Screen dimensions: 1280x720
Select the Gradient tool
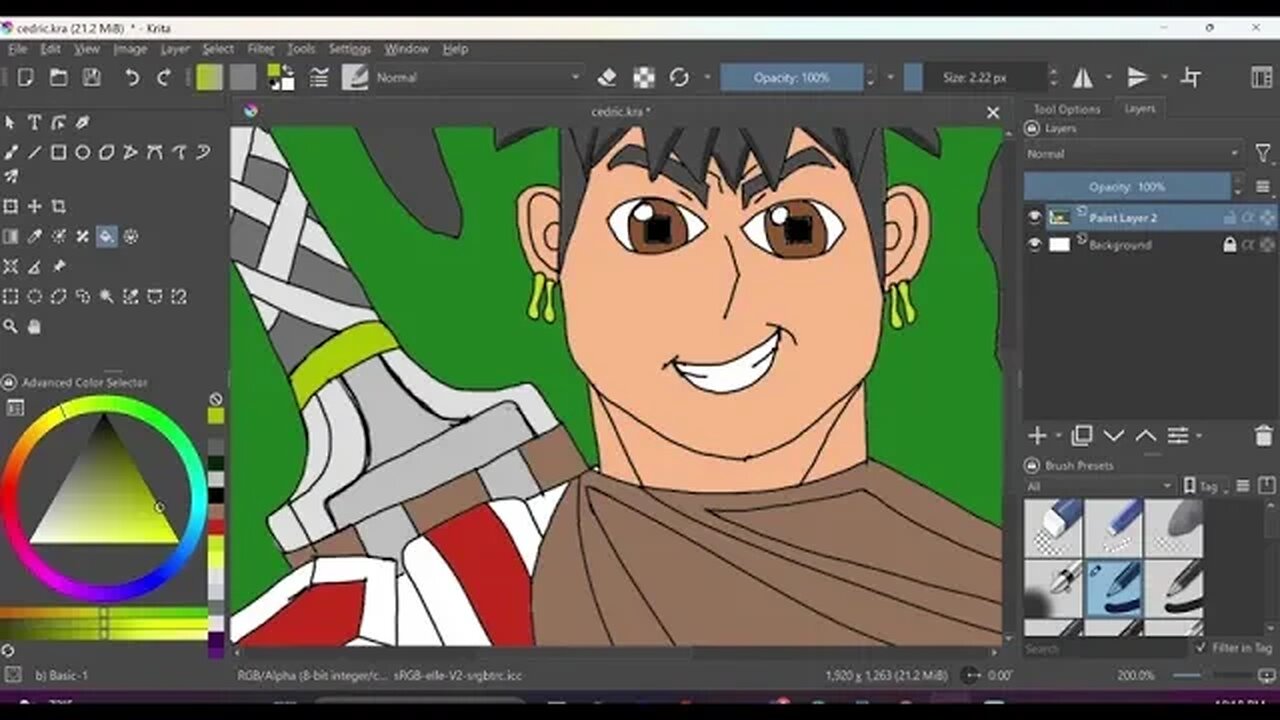point(10,236)
